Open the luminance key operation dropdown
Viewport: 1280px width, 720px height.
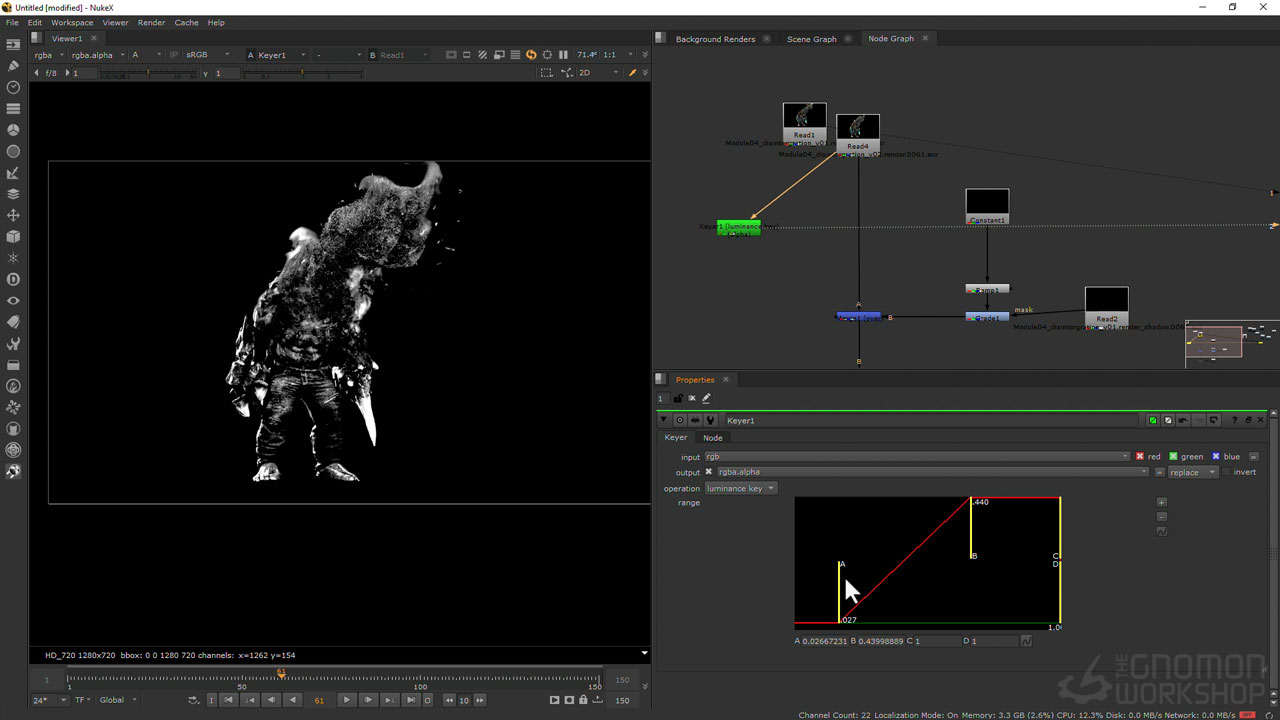click(x=741, y=489)
